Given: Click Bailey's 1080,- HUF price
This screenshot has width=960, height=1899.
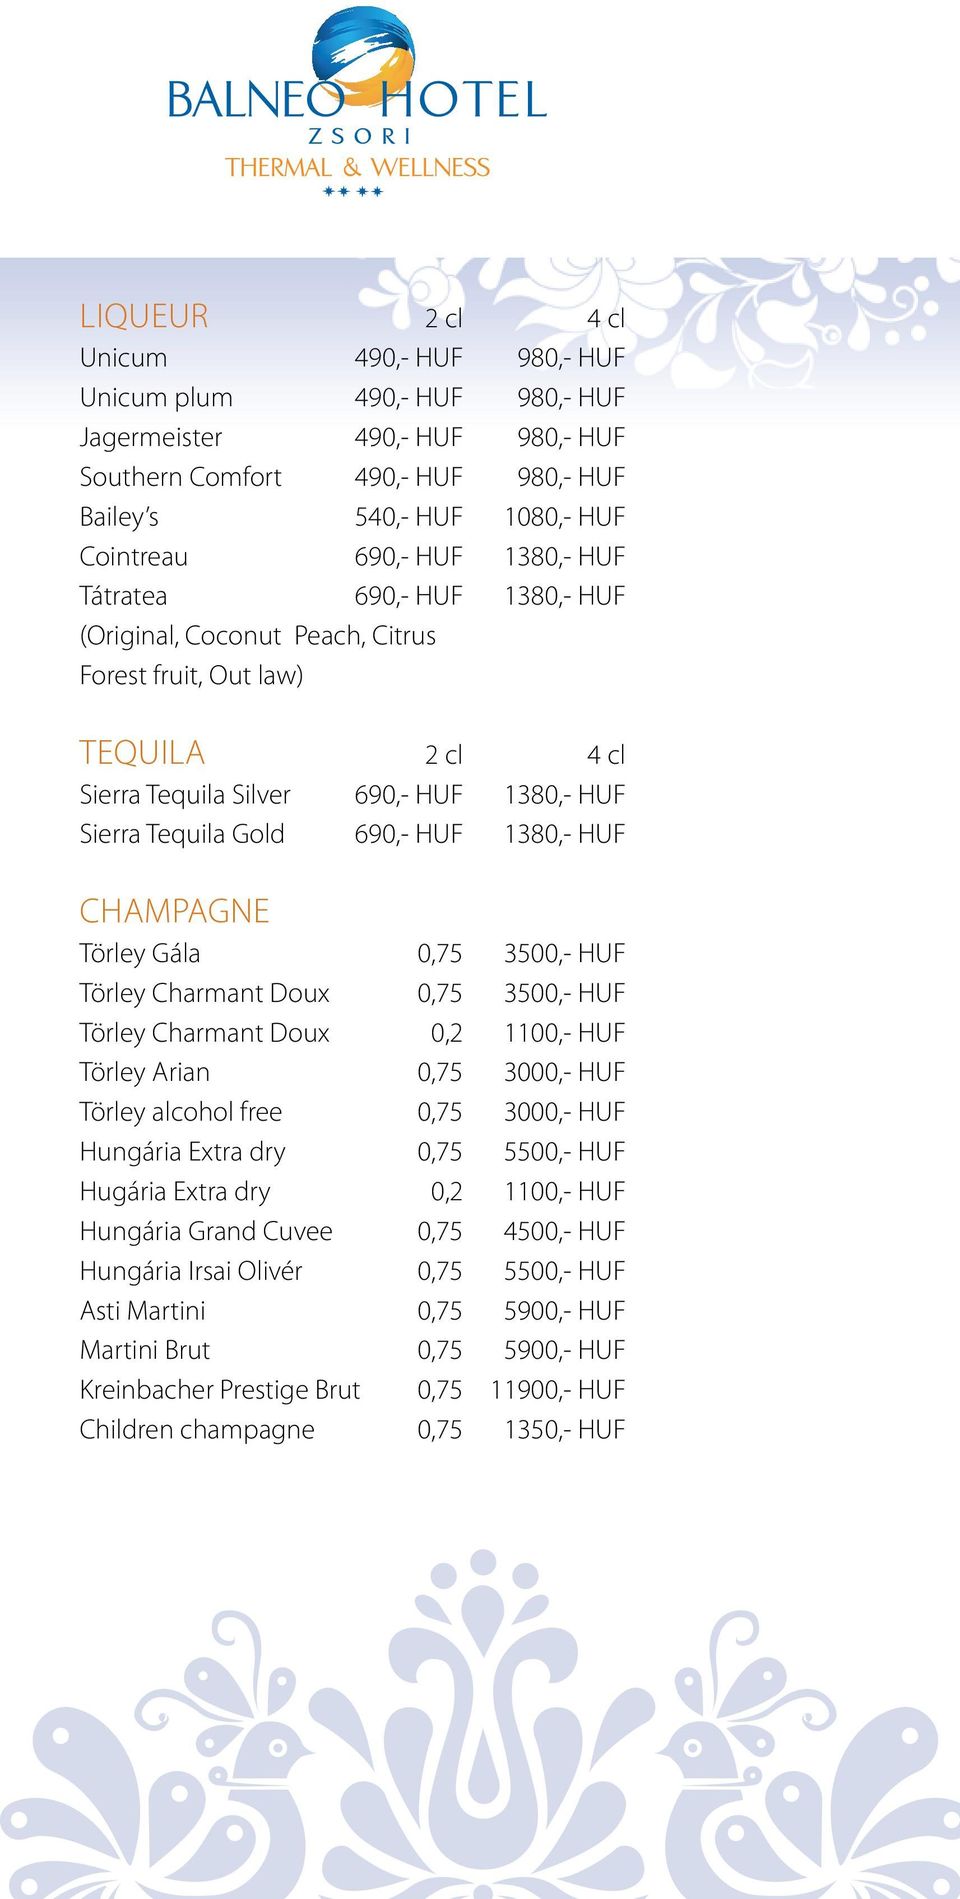Looking at the screenshot, I should click(x=565, y=517).
